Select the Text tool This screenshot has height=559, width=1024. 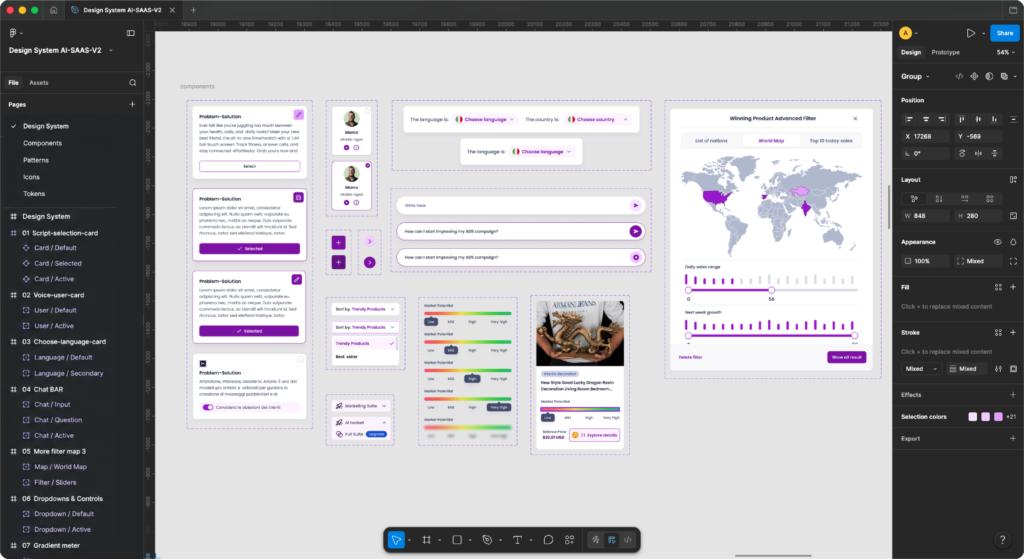point(517,540)
